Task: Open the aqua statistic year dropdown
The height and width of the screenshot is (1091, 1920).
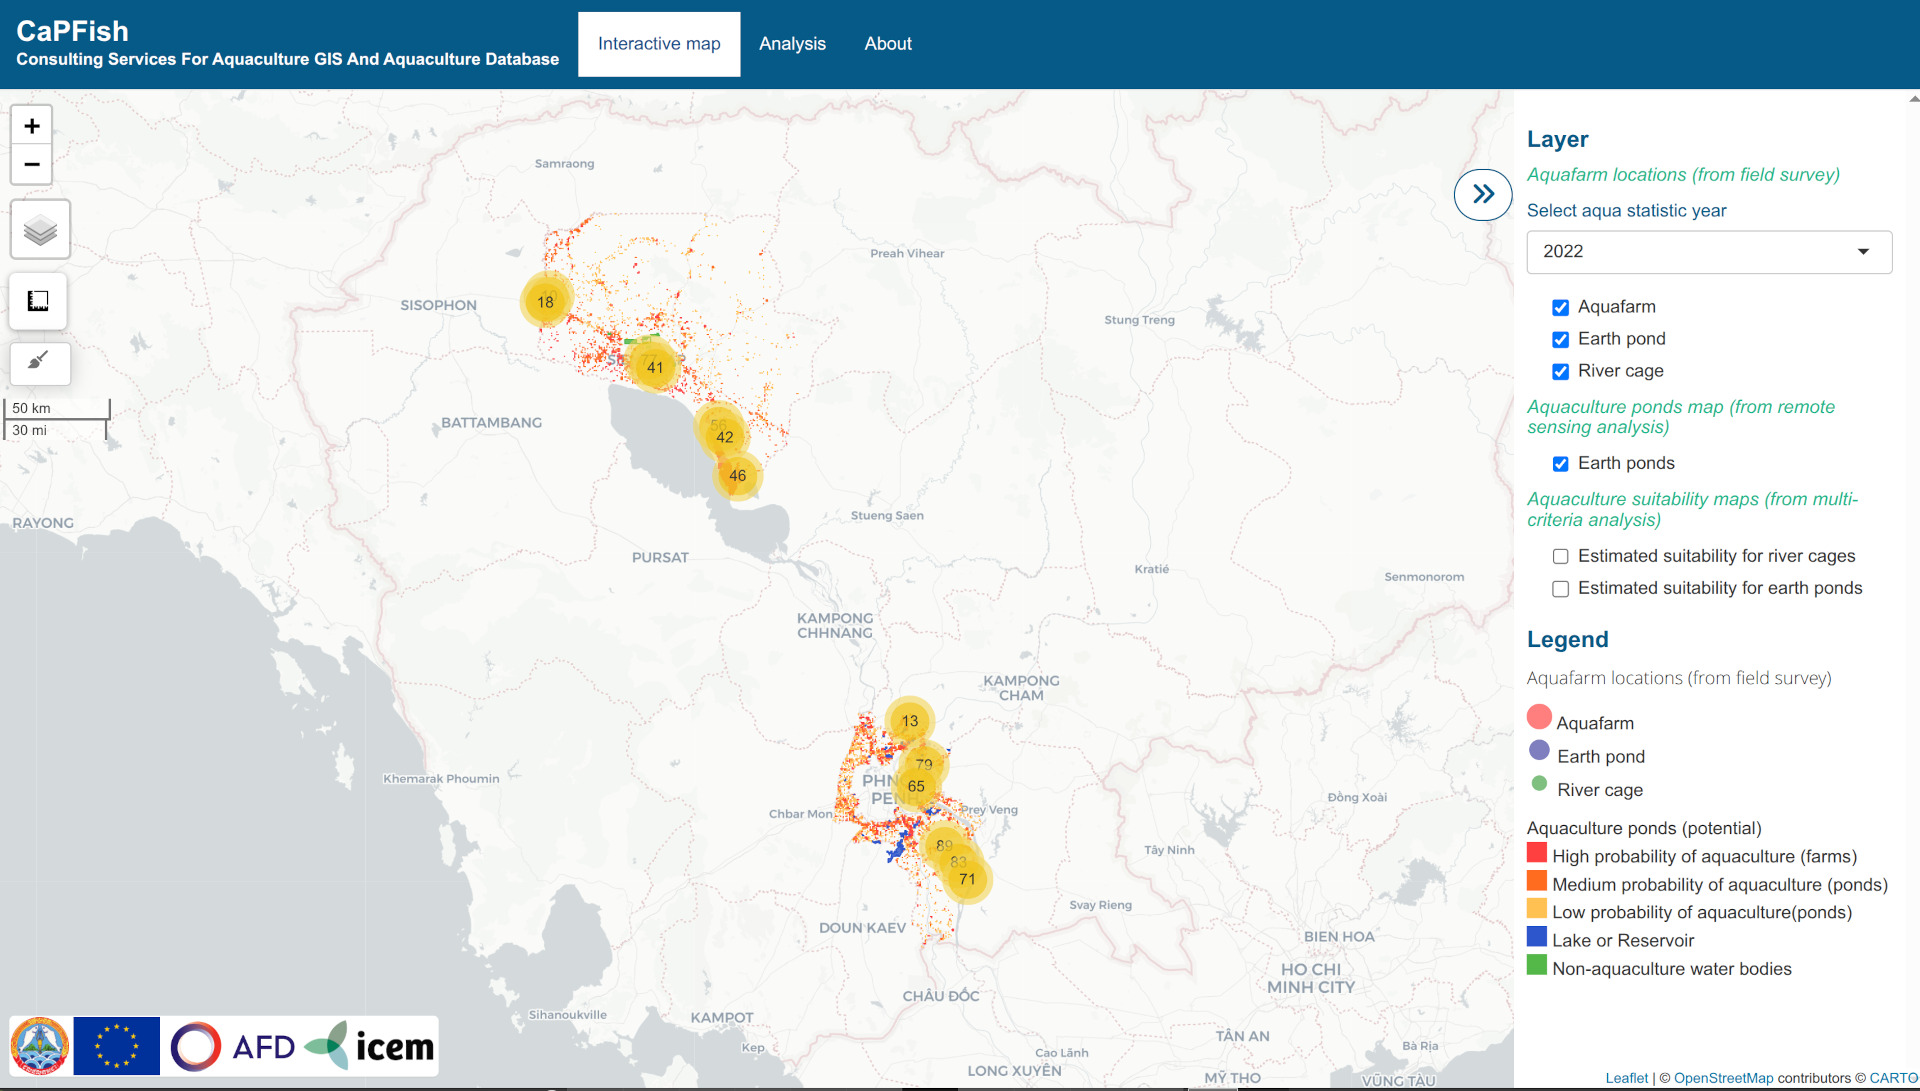Action: (x=1708, y=252)
